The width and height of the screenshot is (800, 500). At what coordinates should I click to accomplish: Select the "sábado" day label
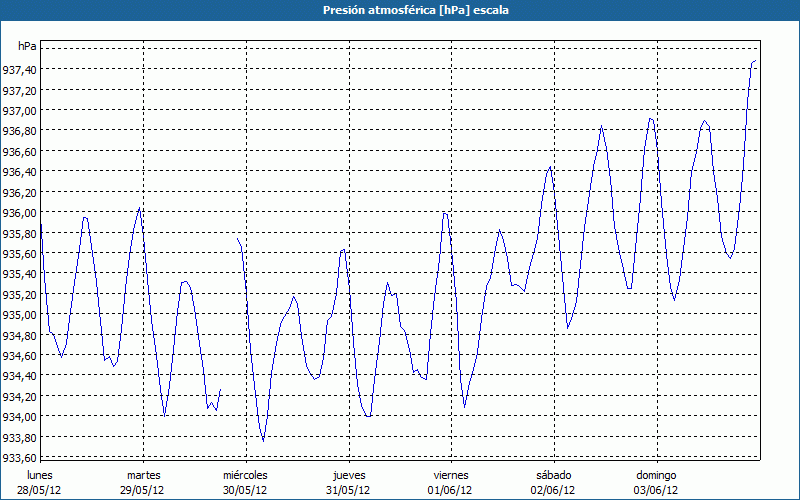(x=553, y=474)
